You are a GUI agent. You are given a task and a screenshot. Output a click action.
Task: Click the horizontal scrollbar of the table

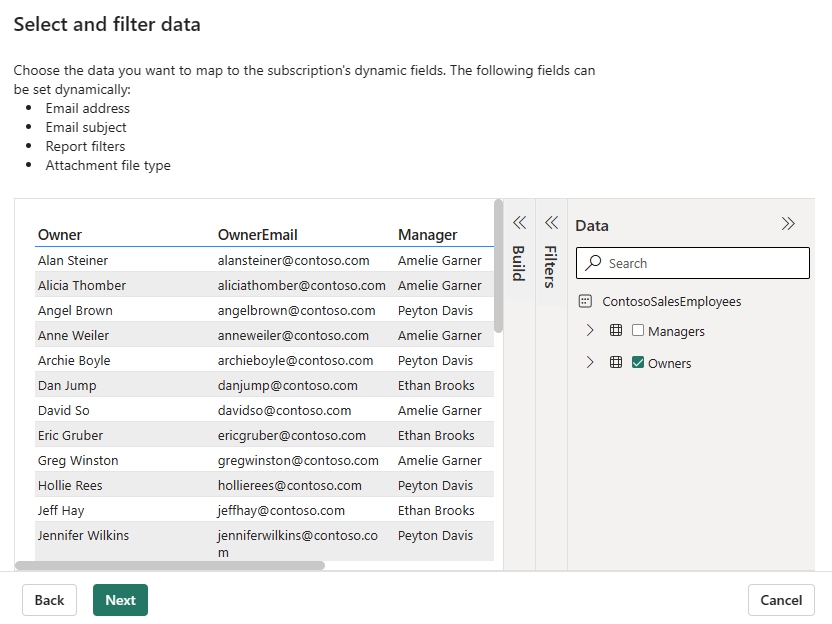(x=170, y=566)
